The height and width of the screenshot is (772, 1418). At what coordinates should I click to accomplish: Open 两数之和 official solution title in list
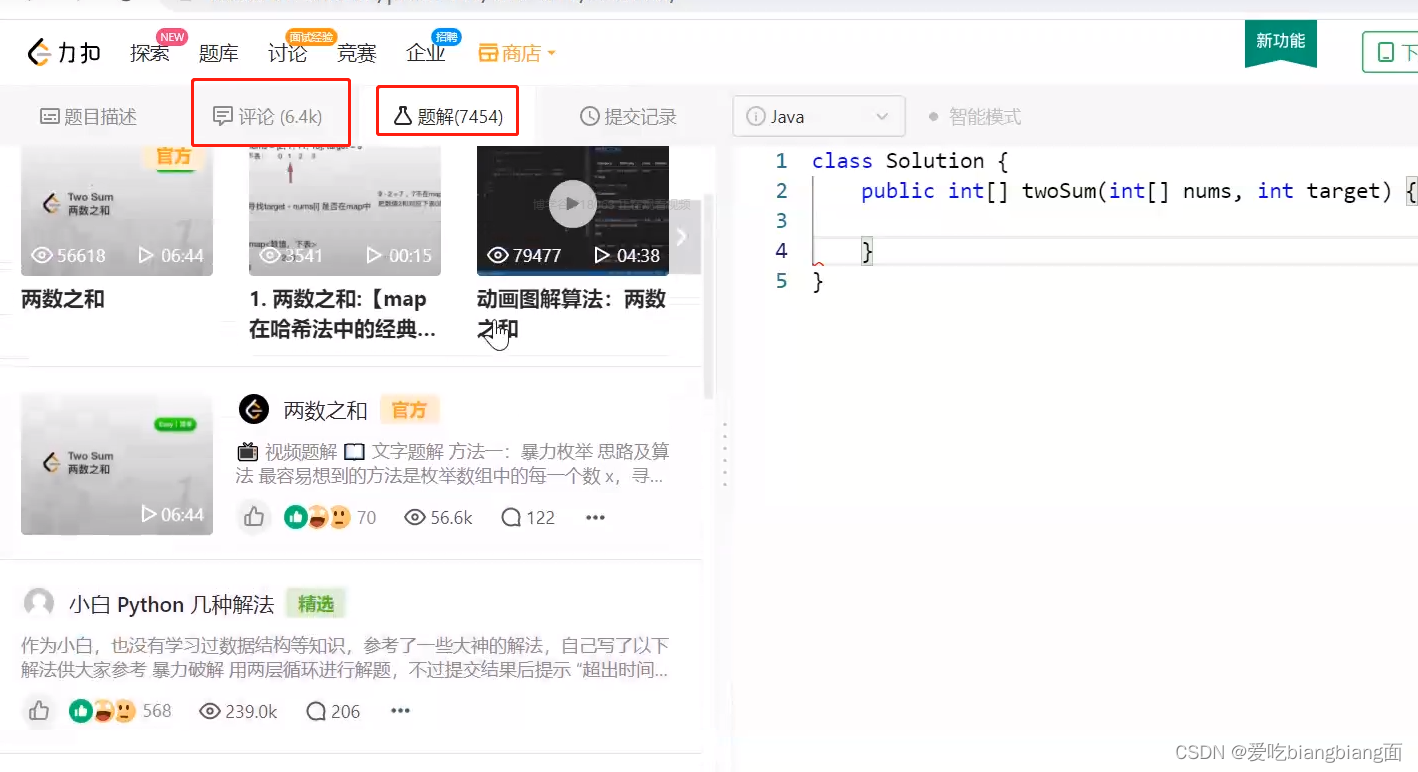point(326,410)
